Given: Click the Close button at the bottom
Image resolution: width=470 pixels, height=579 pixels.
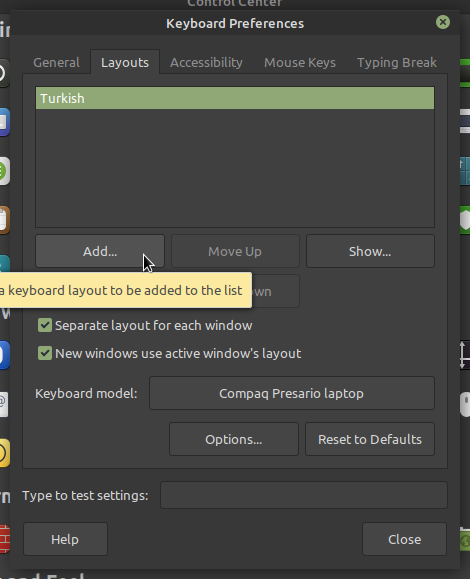Looking at the screenshot, I should pos(404,539).
